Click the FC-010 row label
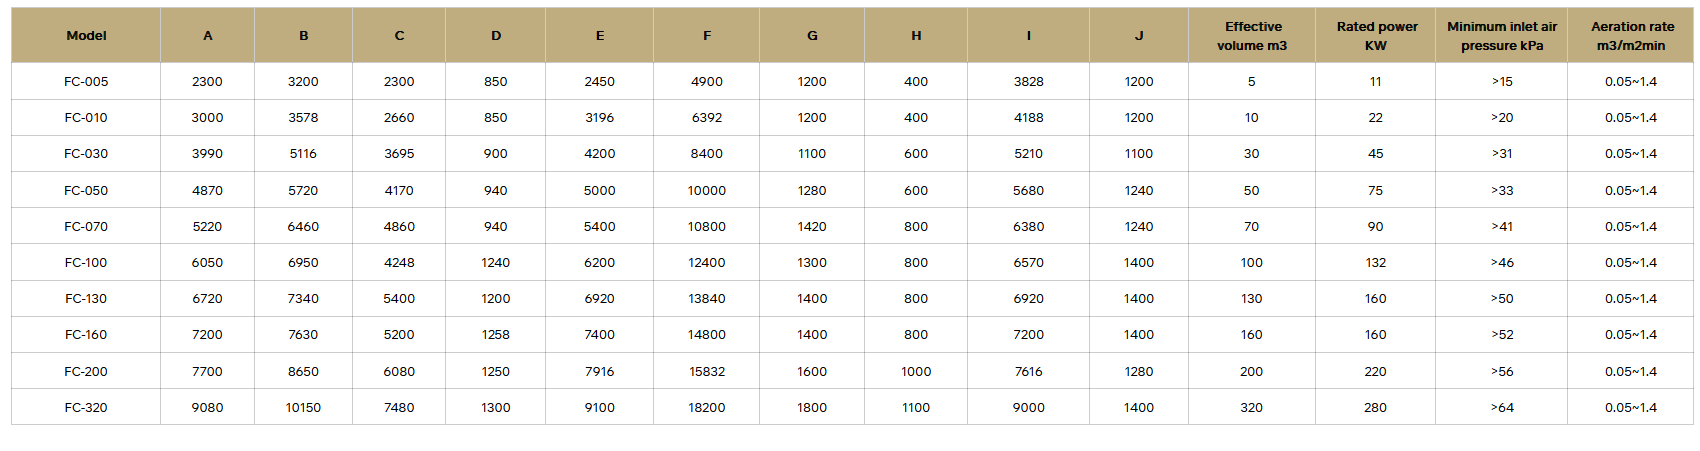 coord(86,118)
